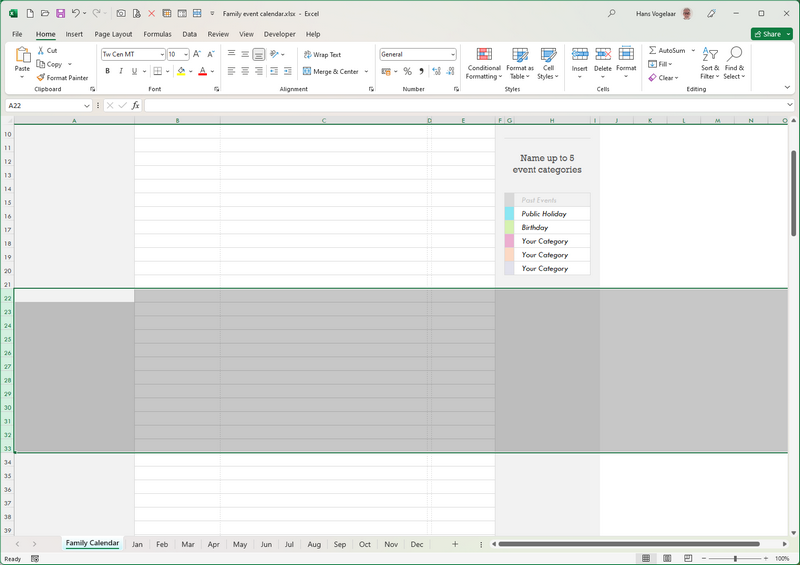Open Format as Table gallery
The image size is (800, 565).
[x=520, y=63]
